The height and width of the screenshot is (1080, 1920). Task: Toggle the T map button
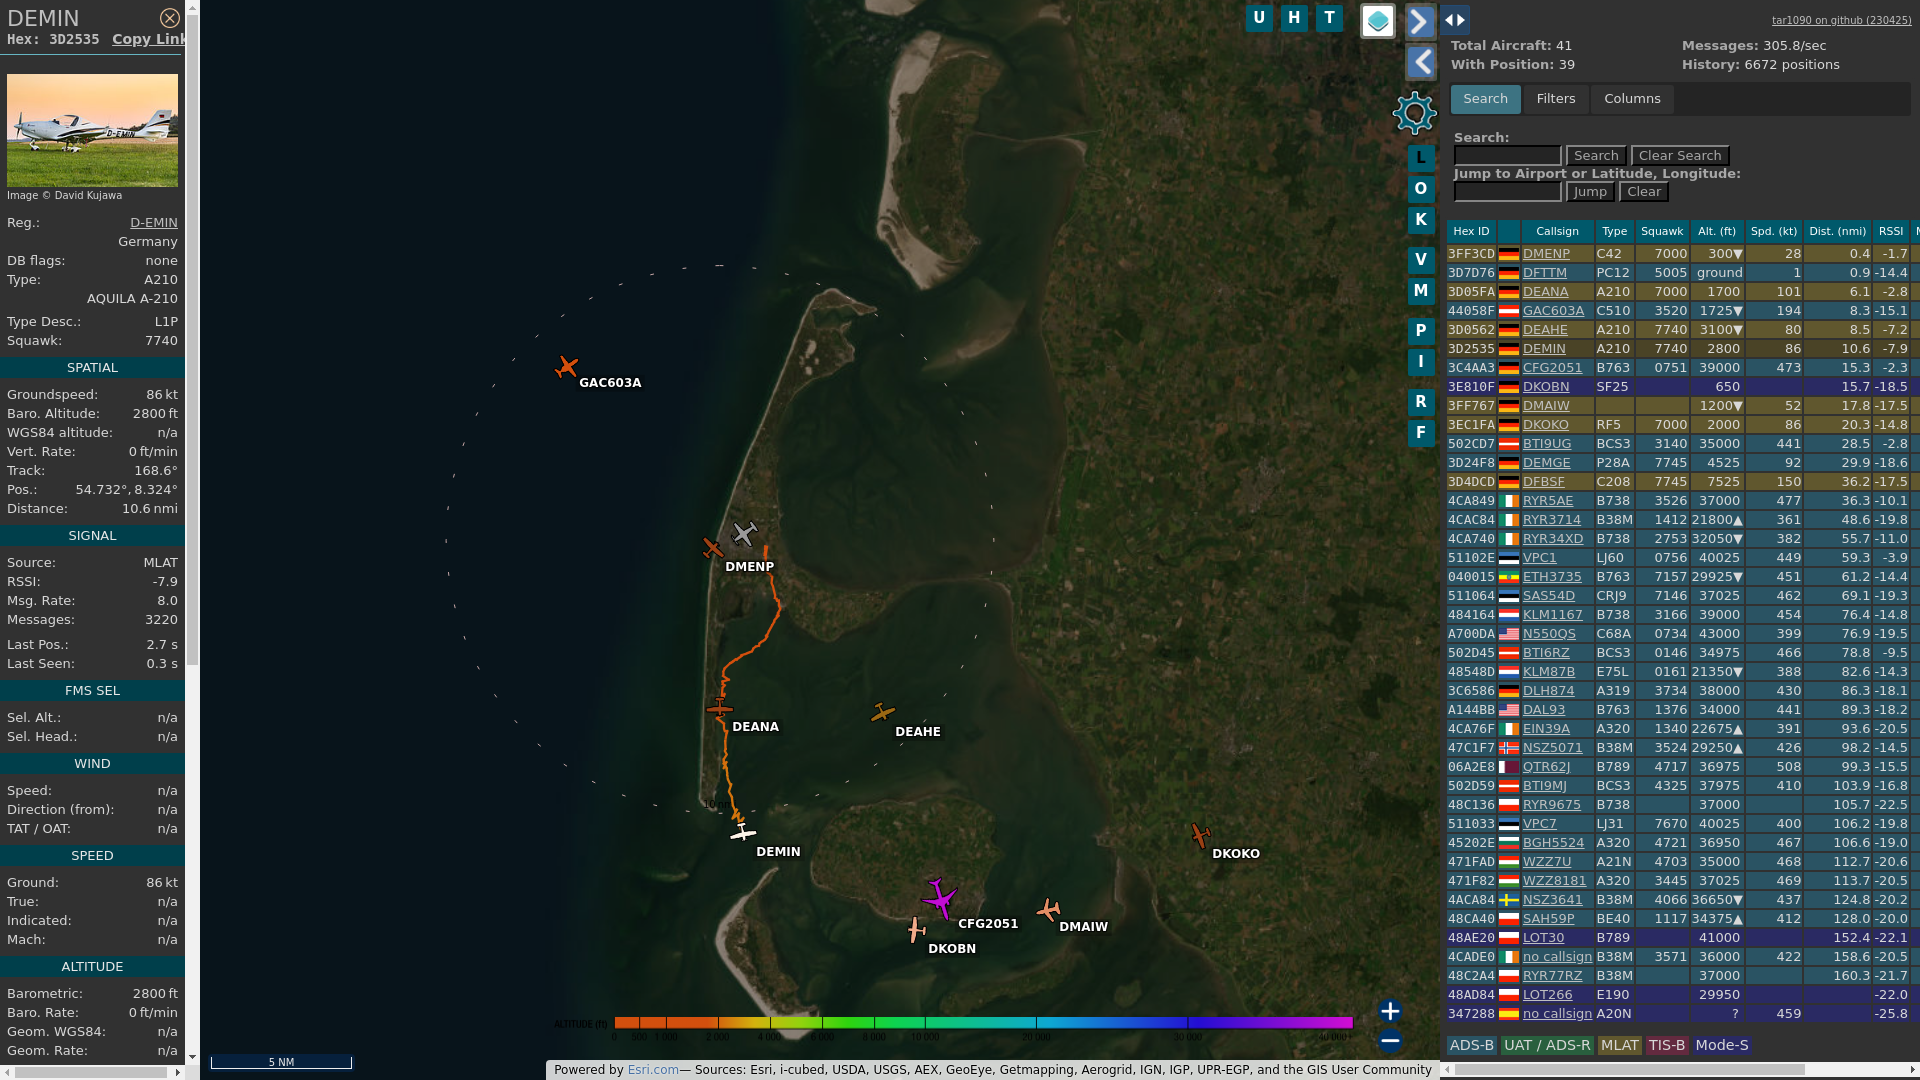1329,17
